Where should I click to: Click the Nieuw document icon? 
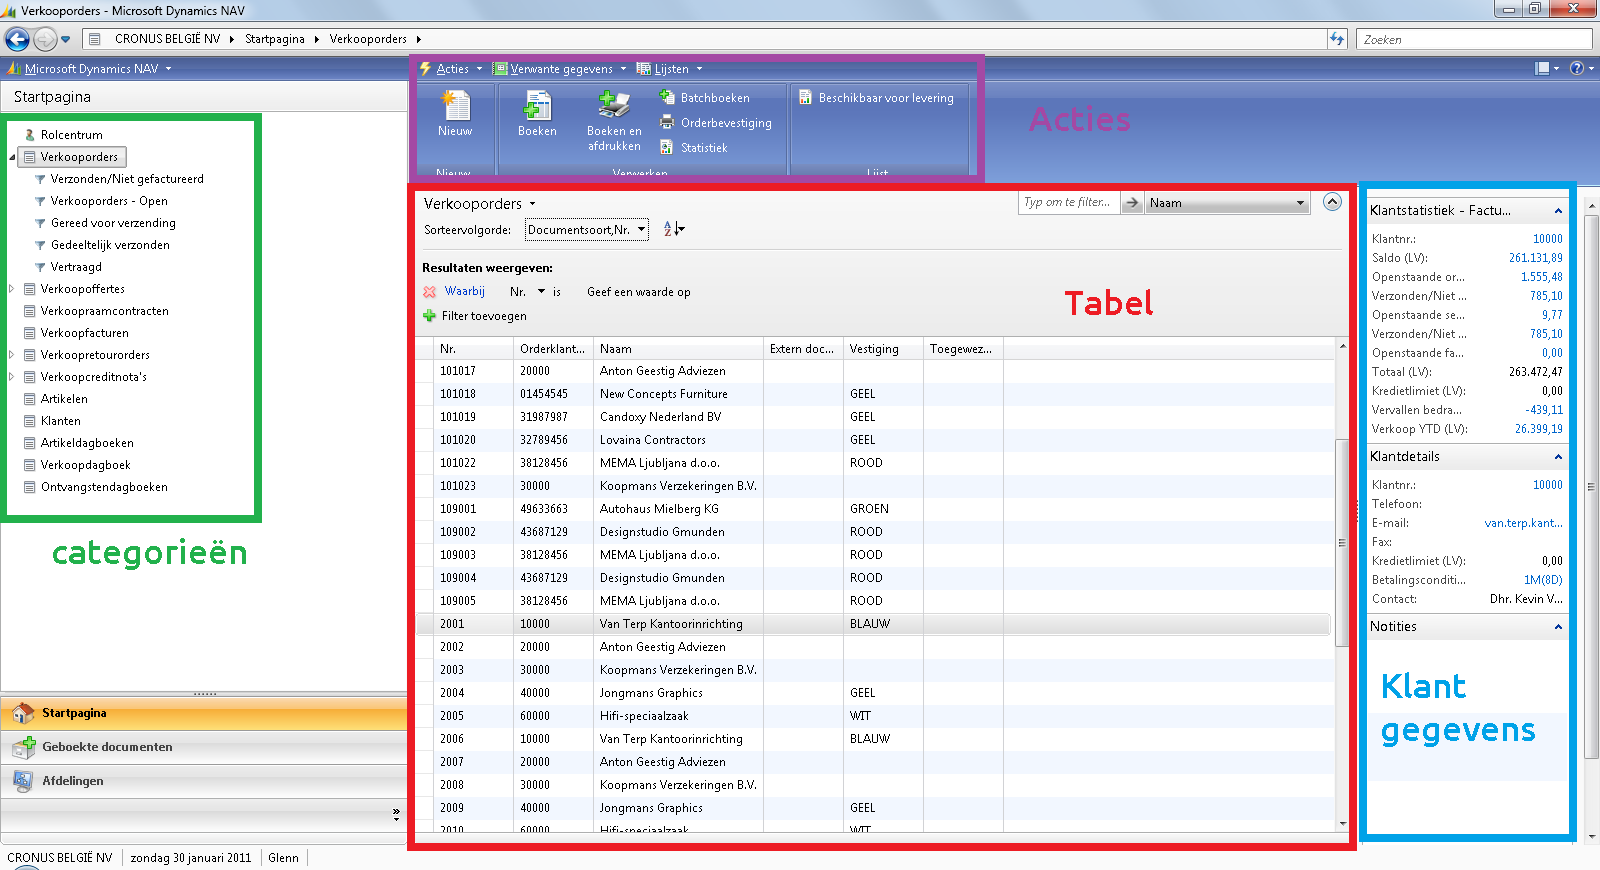(x=456, y=106)
